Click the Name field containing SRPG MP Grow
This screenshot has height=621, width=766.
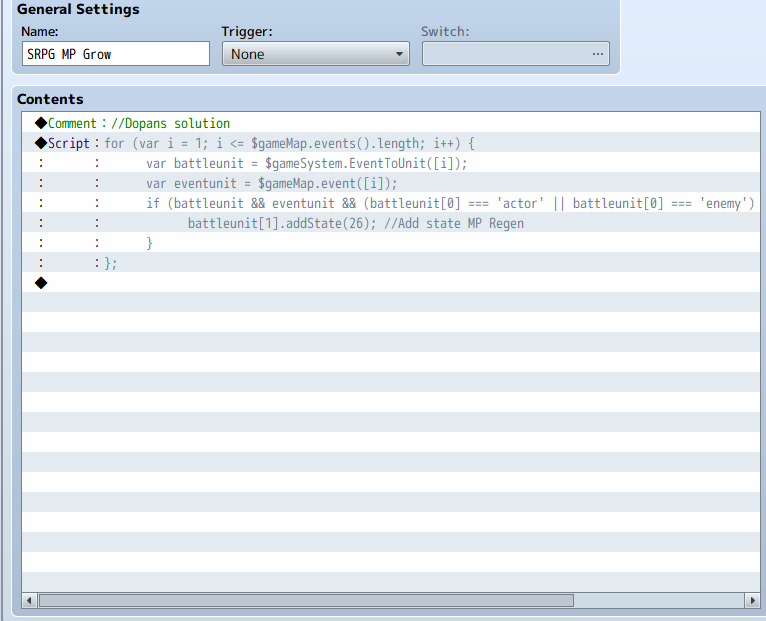(116, 54)
